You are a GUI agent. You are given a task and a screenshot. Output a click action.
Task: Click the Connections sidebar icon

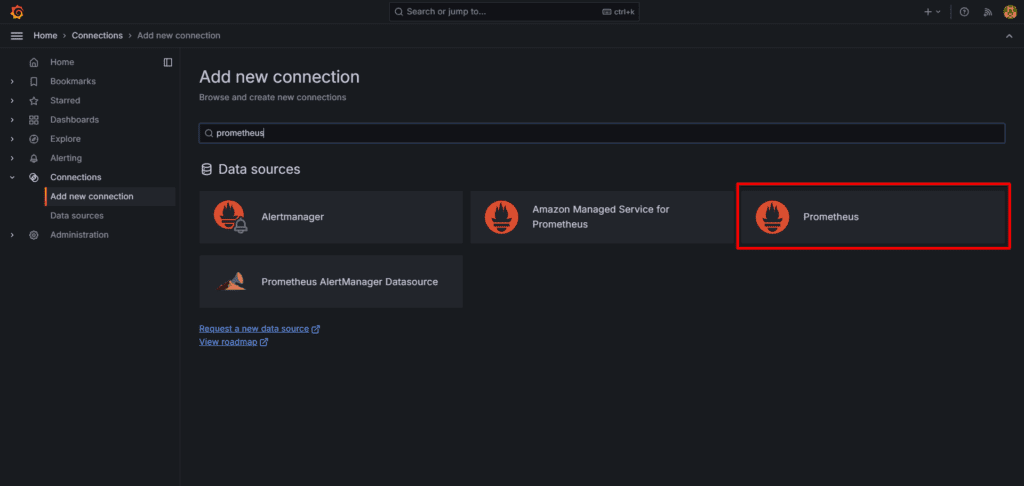34,177
